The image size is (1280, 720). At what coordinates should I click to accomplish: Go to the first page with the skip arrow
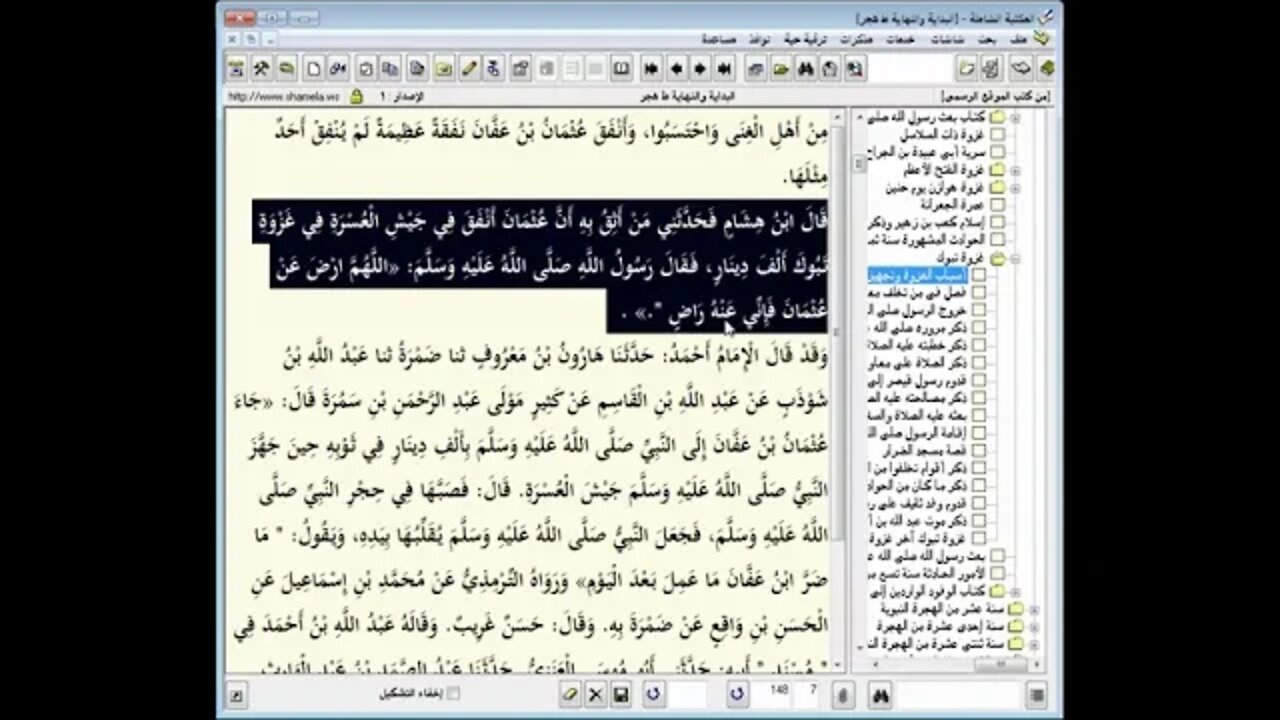[651, 68]
